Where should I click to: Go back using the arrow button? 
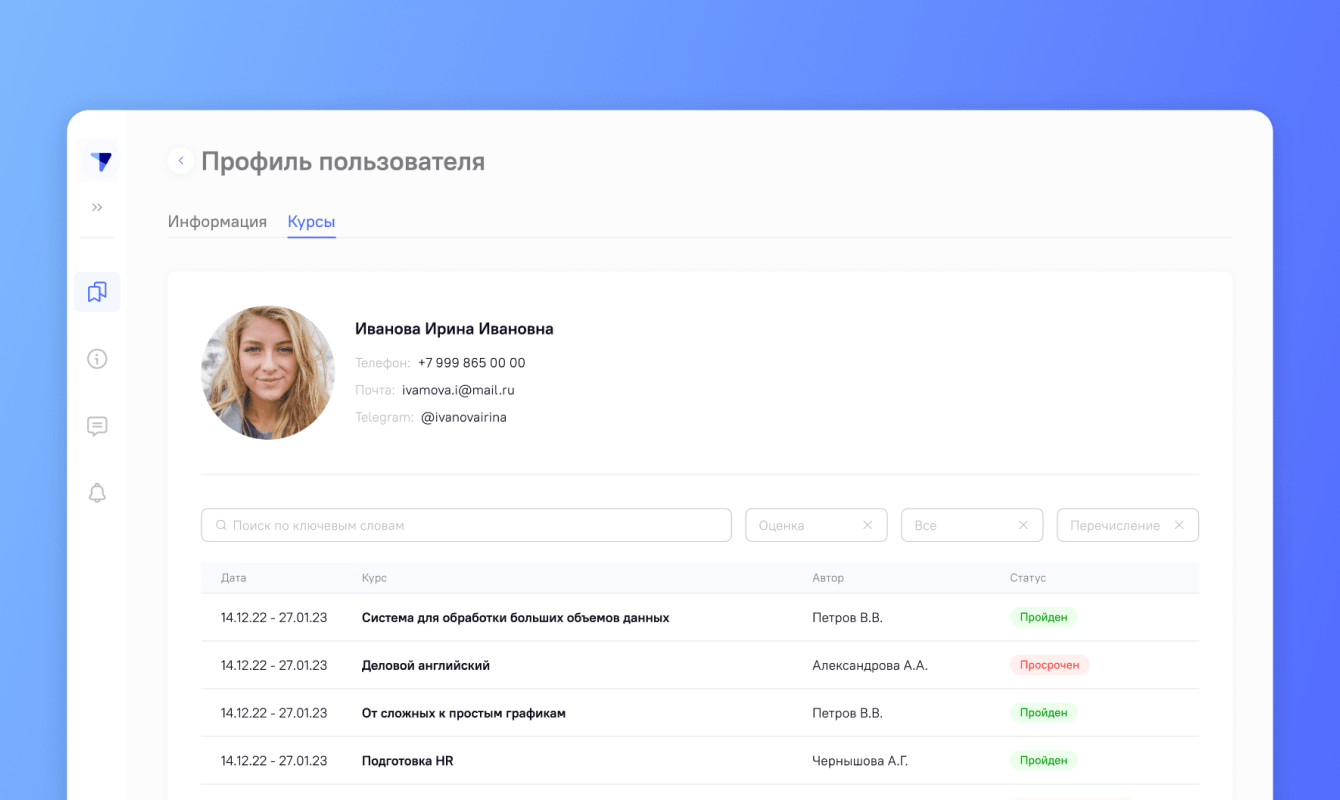(181, 160)
